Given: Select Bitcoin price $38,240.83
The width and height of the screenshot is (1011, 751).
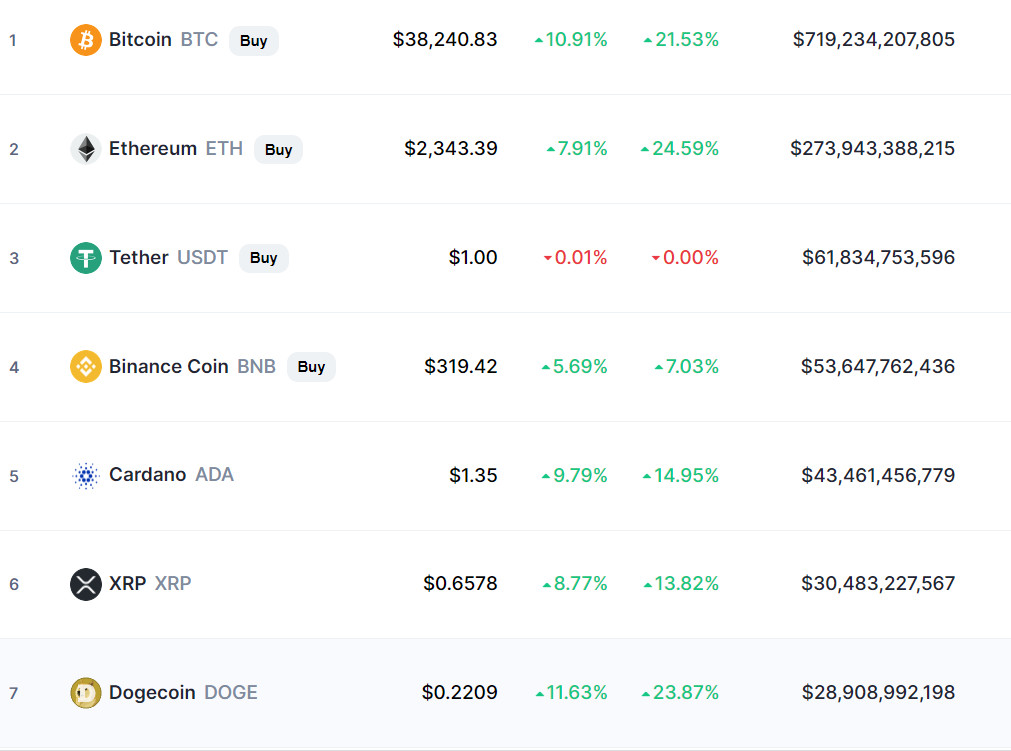Looking at the screenshot, I should (x=445, y=39).
